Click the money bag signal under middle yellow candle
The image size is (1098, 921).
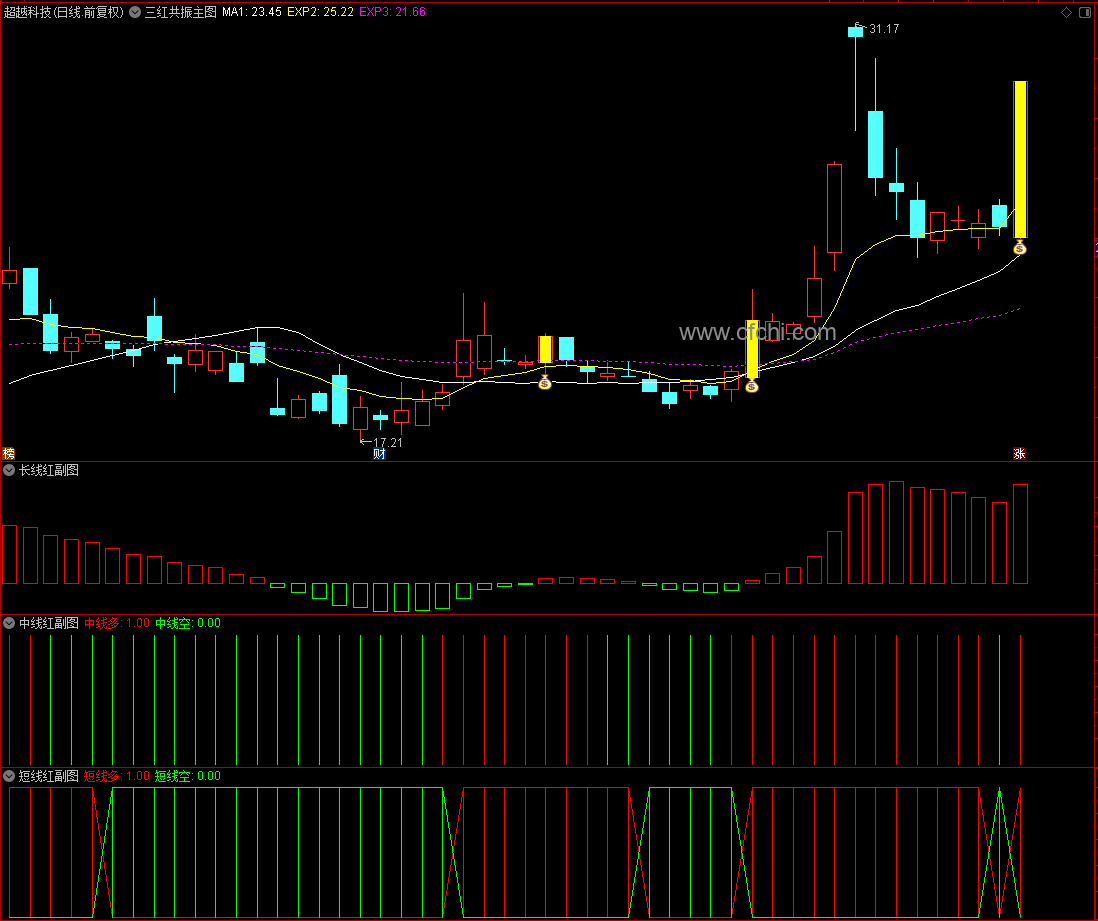coord(751,385)
